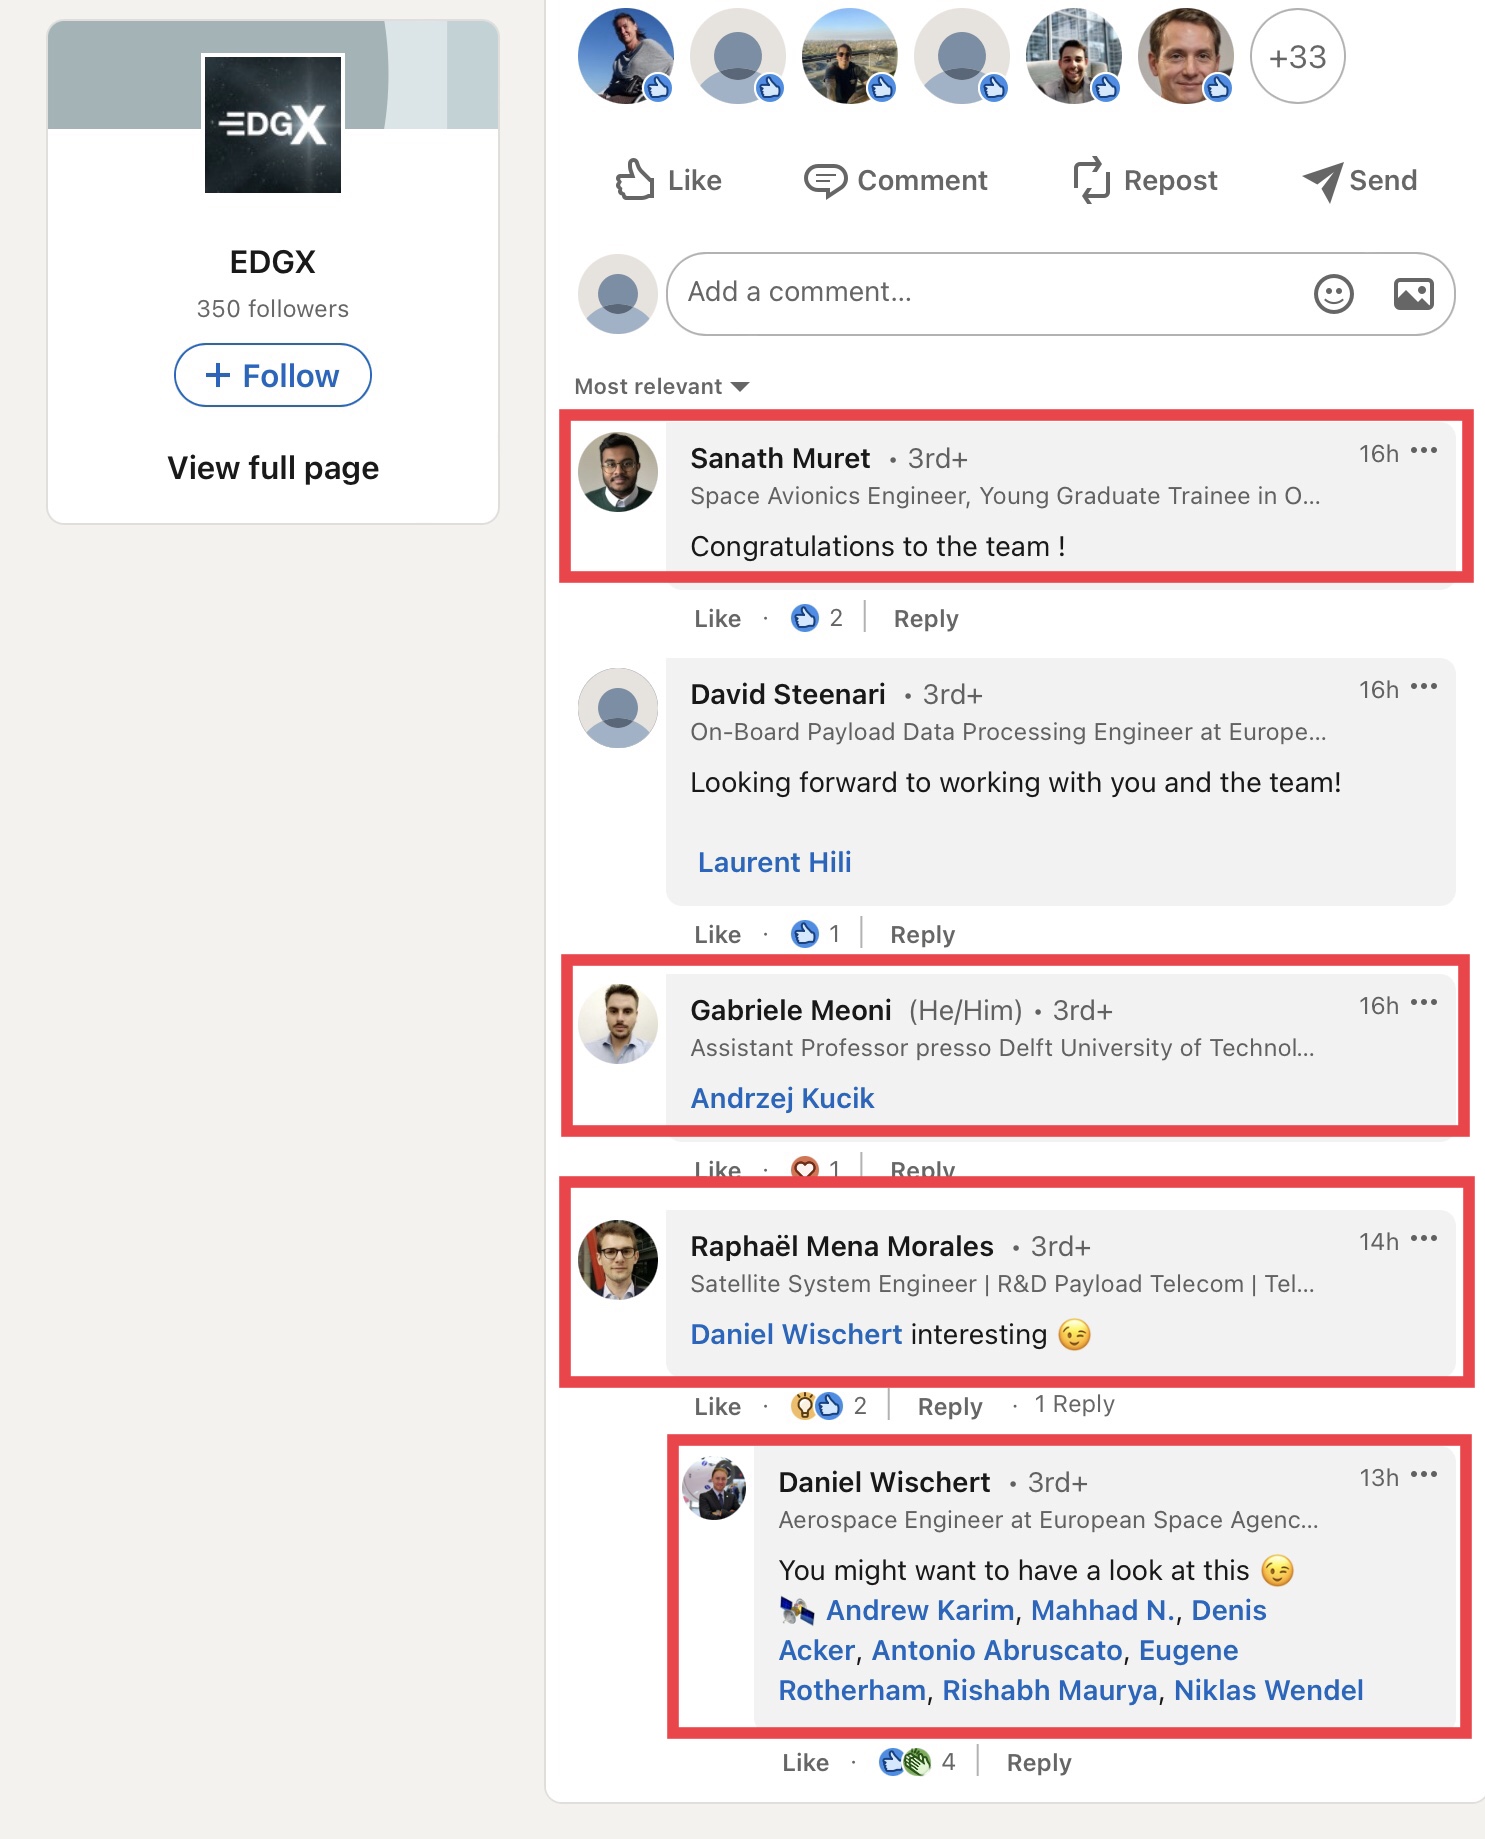Open the Laurent Hili mention link
Image resolution: width=1485 pixels, height=1839 pixels.
(x=774, y=862)
